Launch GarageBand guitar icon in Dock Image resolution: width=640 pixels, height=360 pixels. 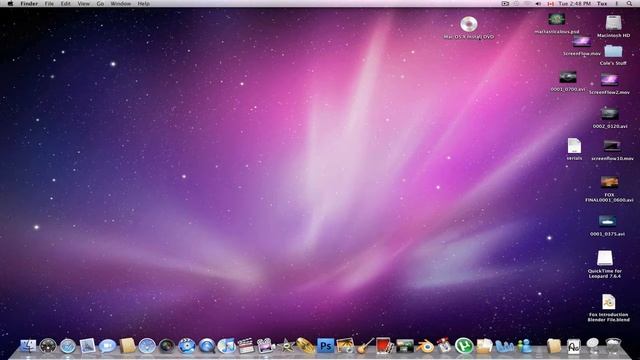365,346
